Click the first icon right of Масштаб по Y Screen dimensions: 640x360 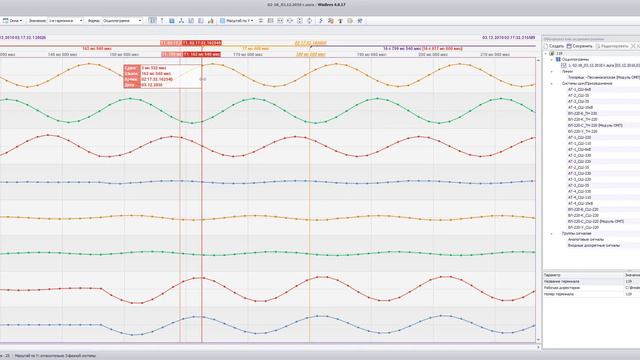coord(261,20)
